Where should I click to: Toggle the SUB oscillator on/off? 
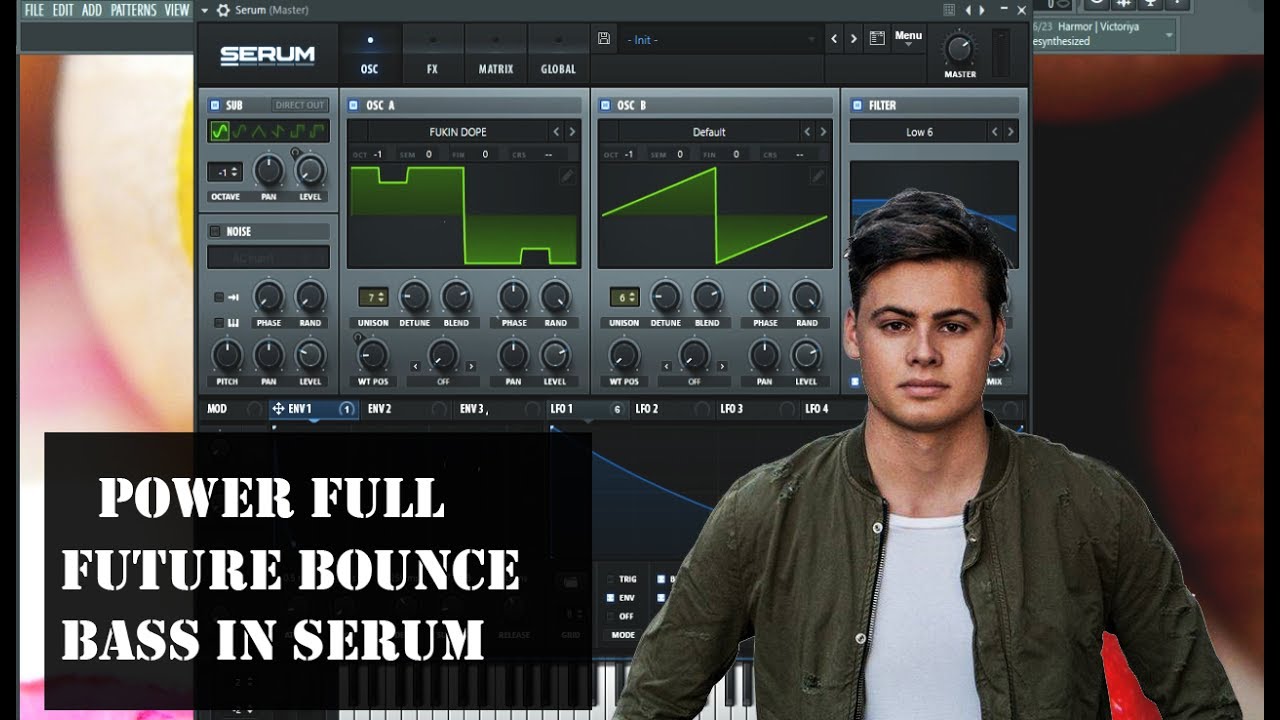coord(214,105)
